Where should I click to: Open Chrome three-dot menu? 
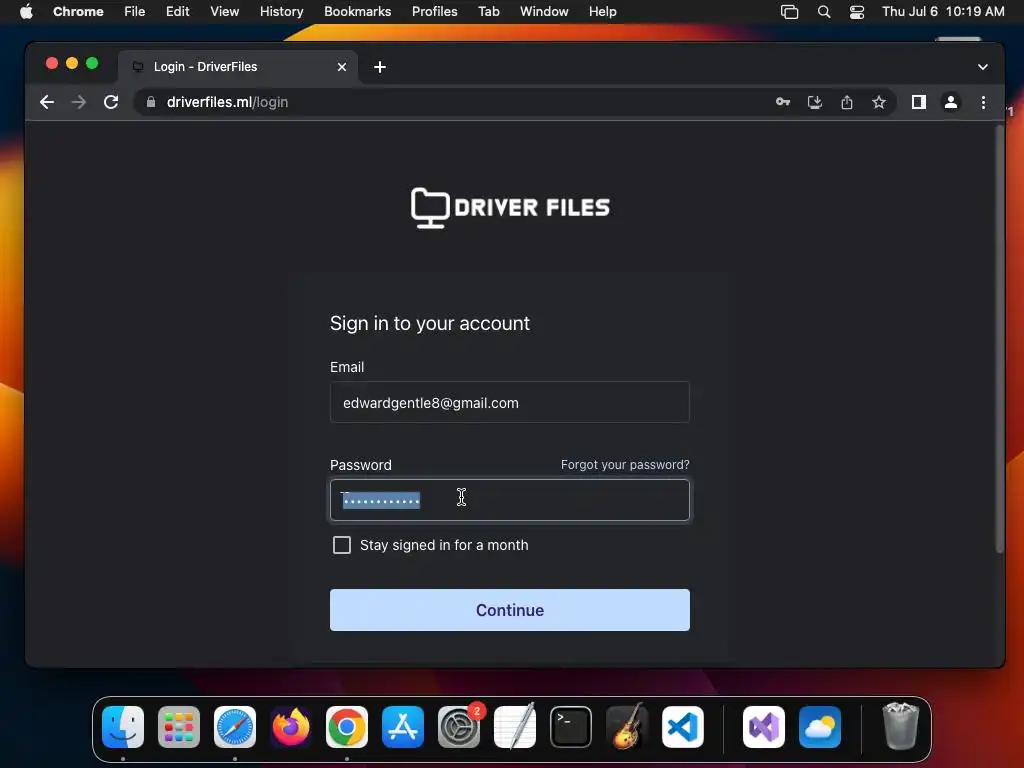pos(983,102)
